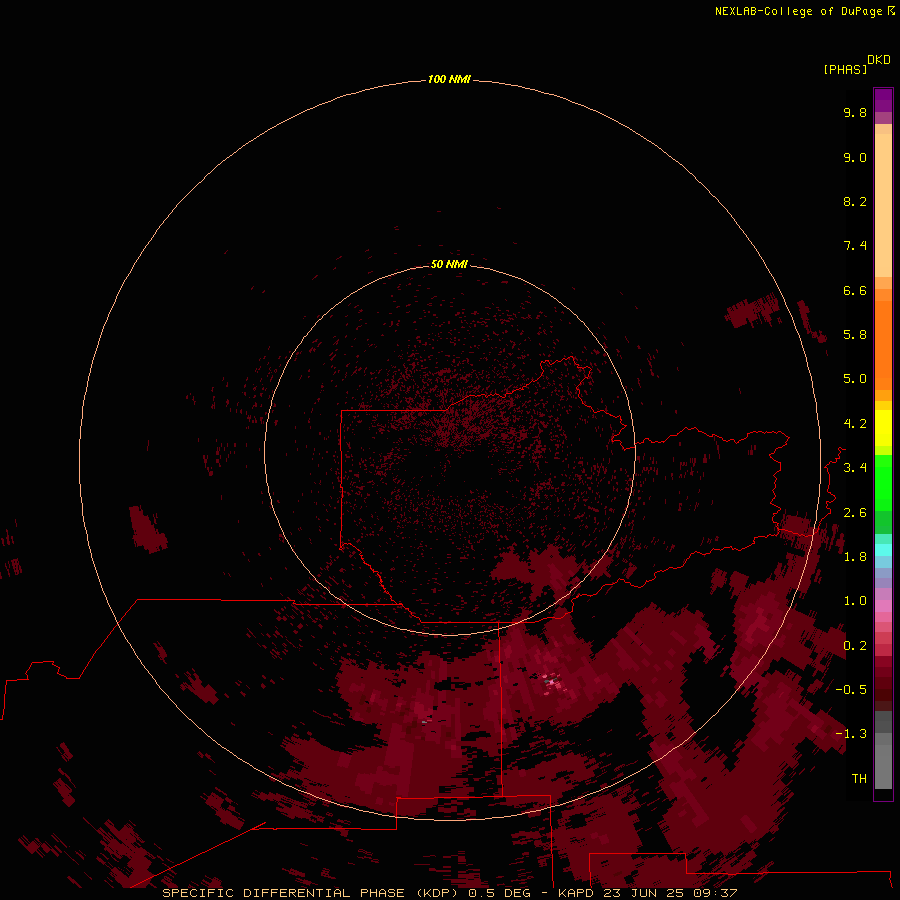Image resolution: width=900 pixels, height=900 pixels.
Task: Click the 2.6 scale value
Action: (x=855, y=513)
